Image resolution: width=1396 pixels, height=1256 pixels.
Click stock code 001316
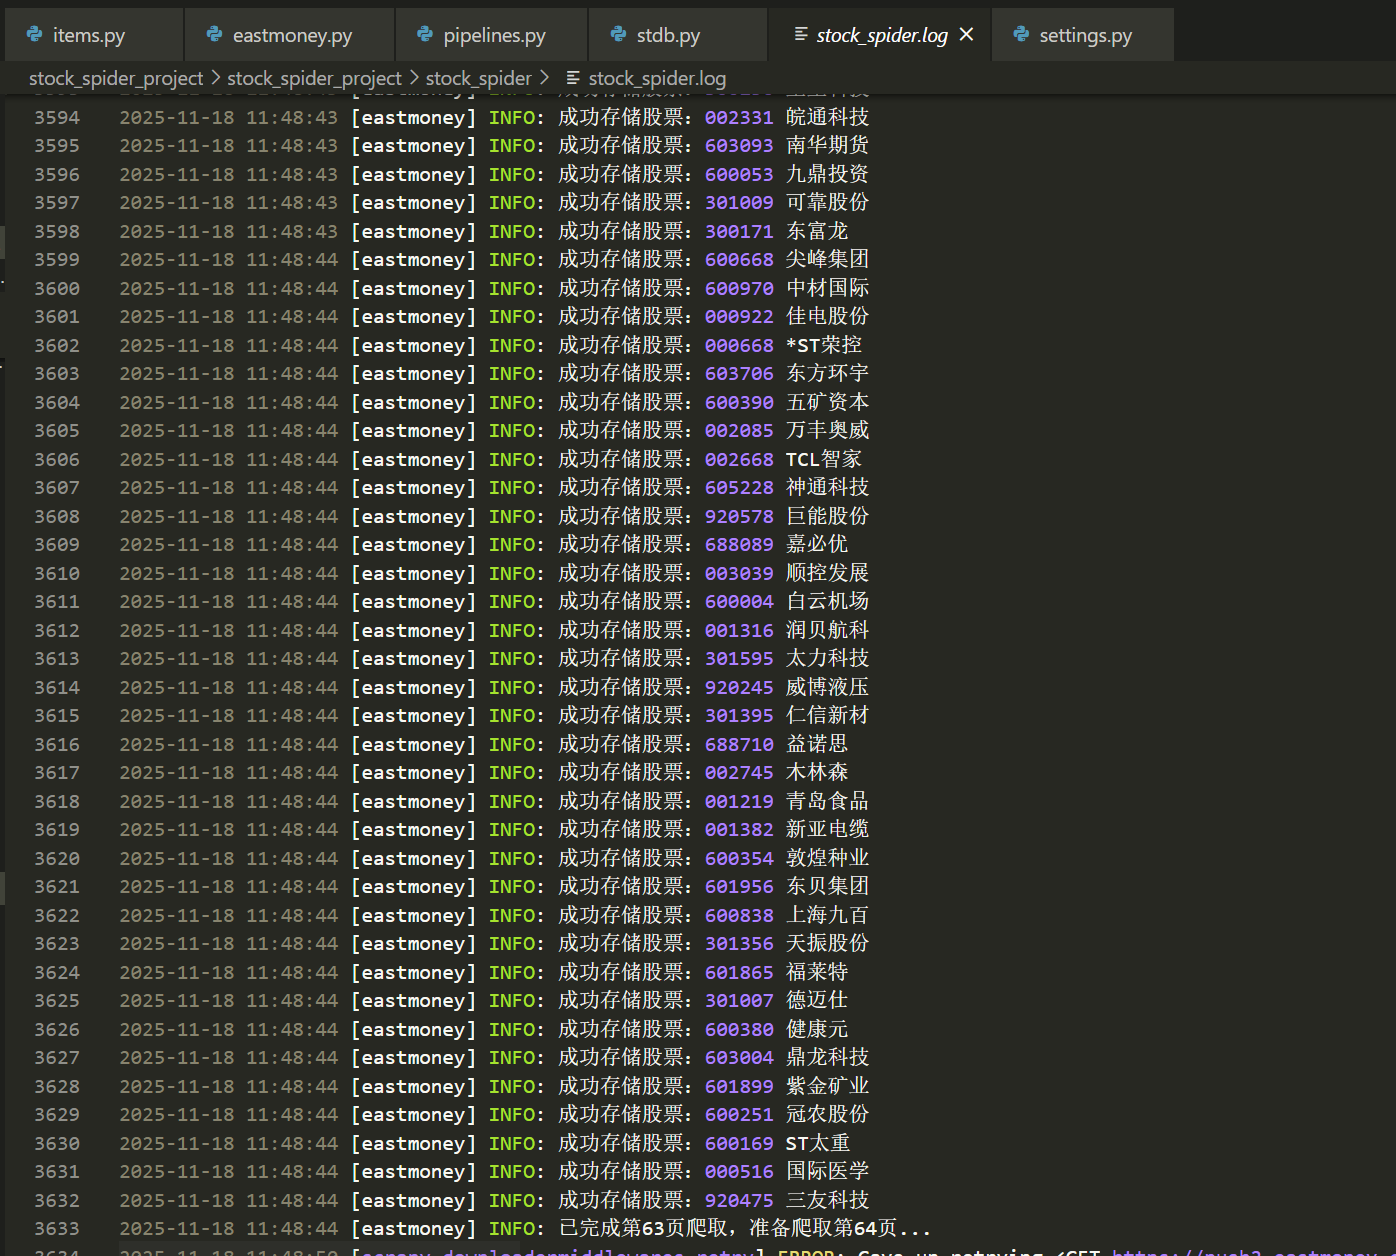(739, 631)
